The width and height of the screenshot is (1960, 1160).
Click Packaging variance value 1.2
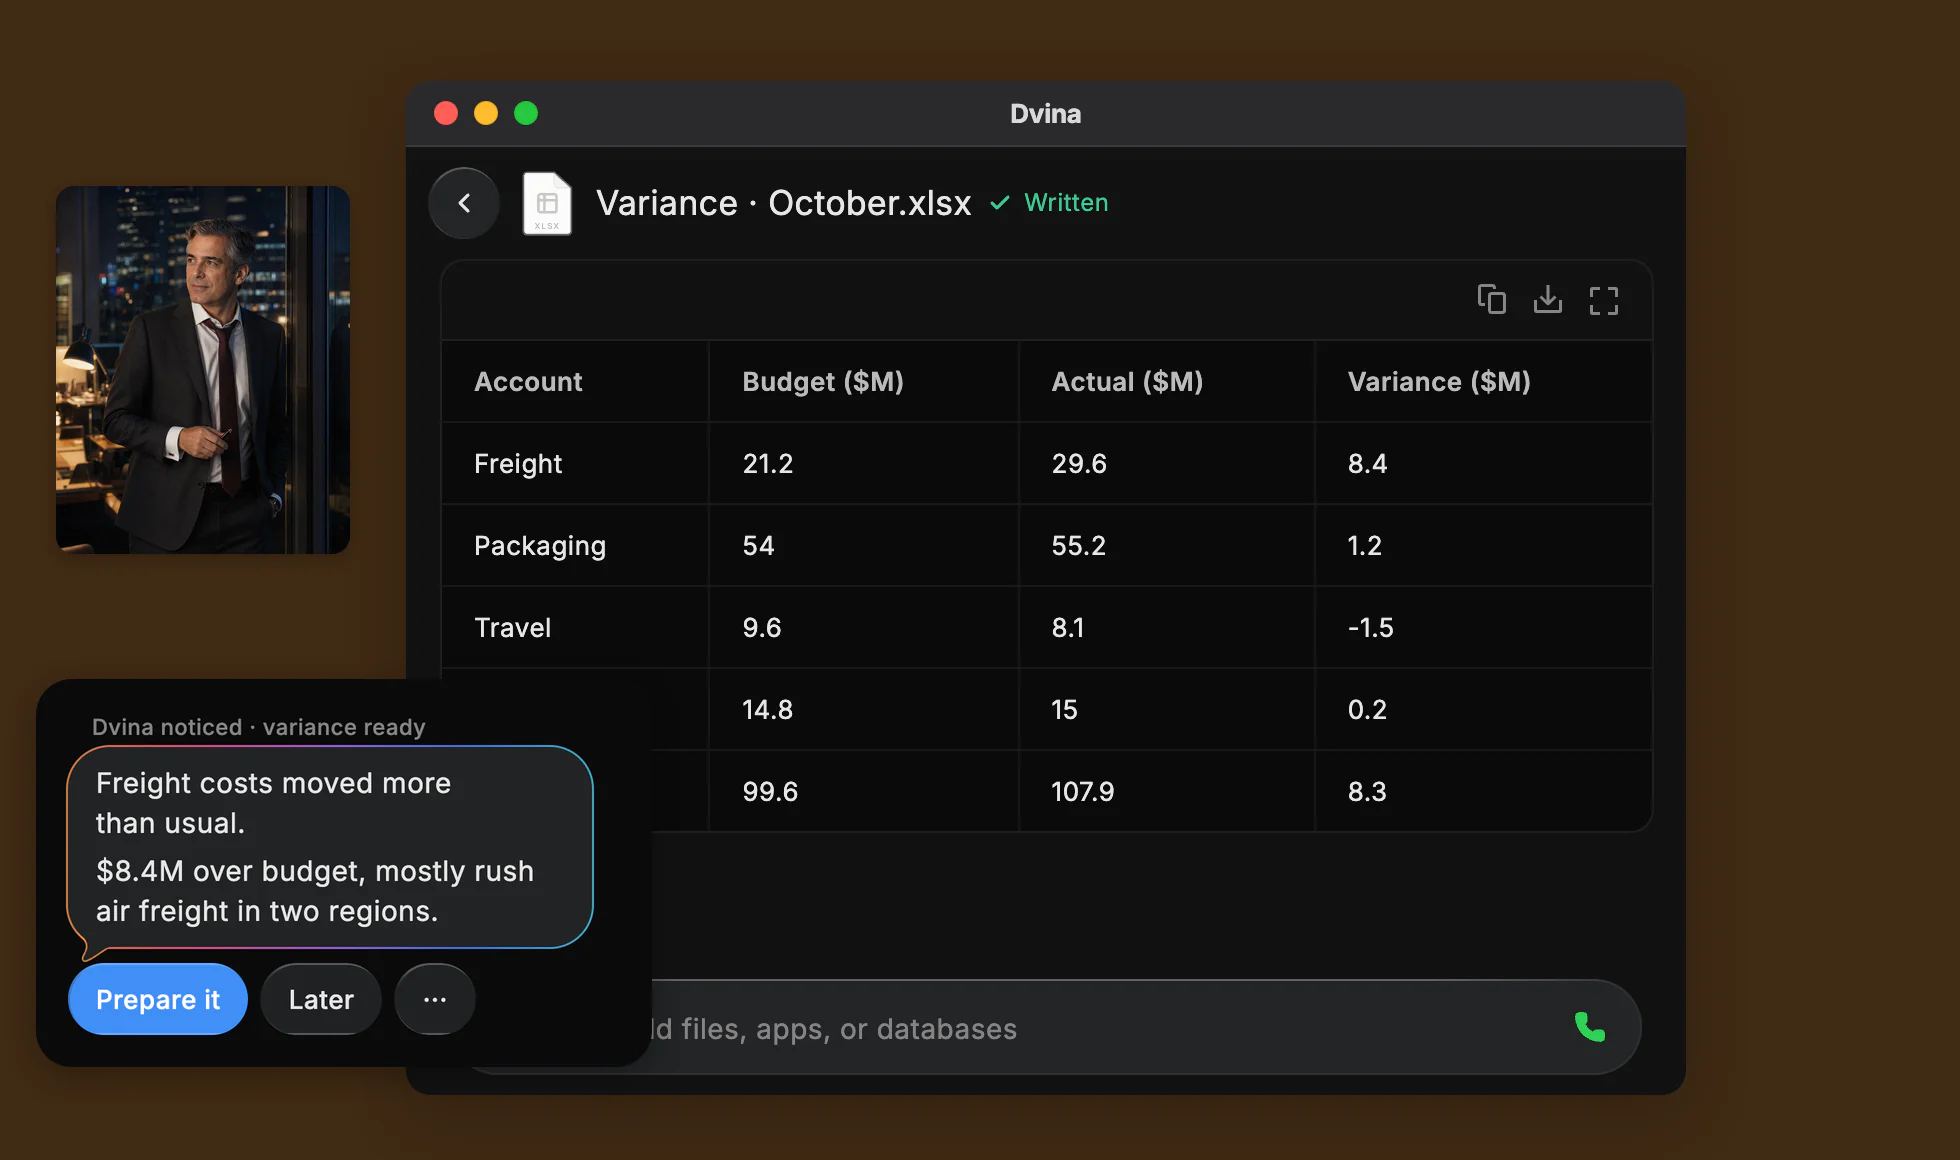1364,546
